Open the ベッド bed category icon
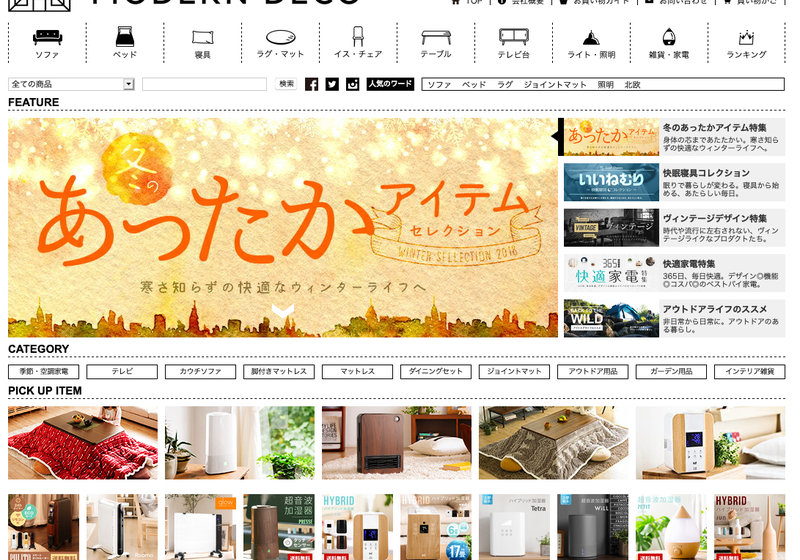The height and width of the screenshot is (560, 800). tap(124, 43)
